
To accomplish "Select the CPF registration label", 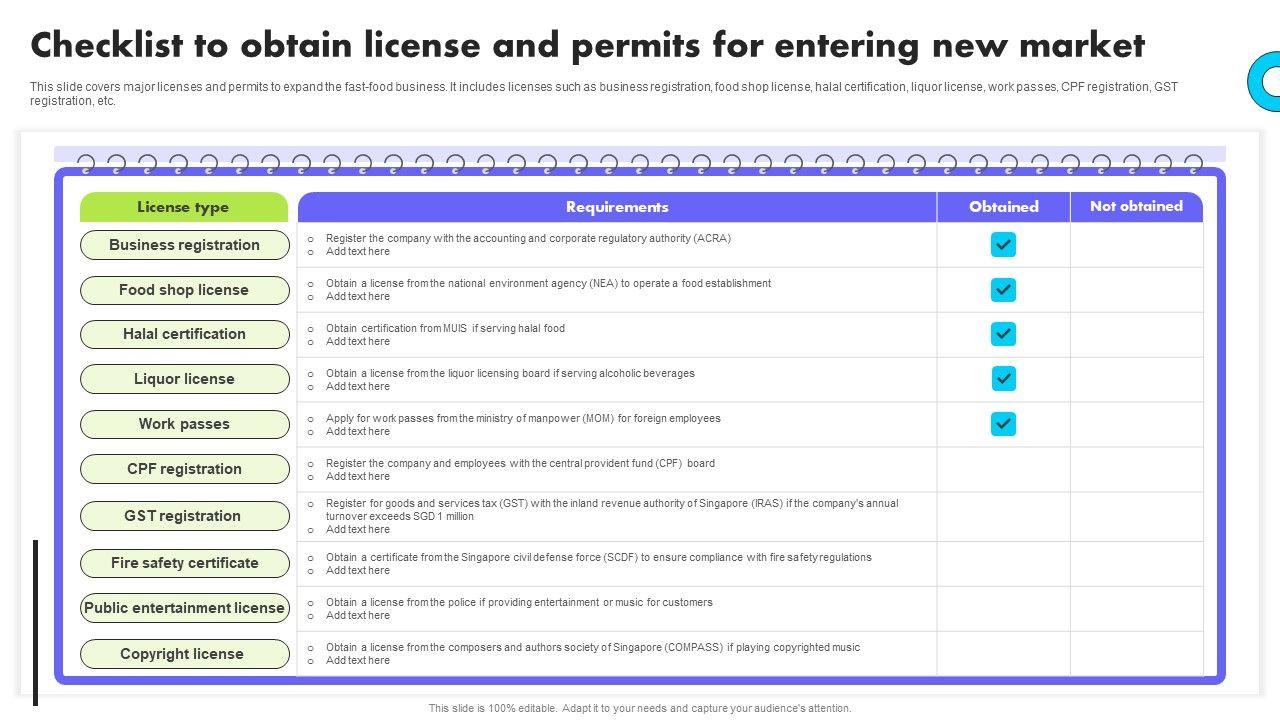I will (x=184, y=469).
